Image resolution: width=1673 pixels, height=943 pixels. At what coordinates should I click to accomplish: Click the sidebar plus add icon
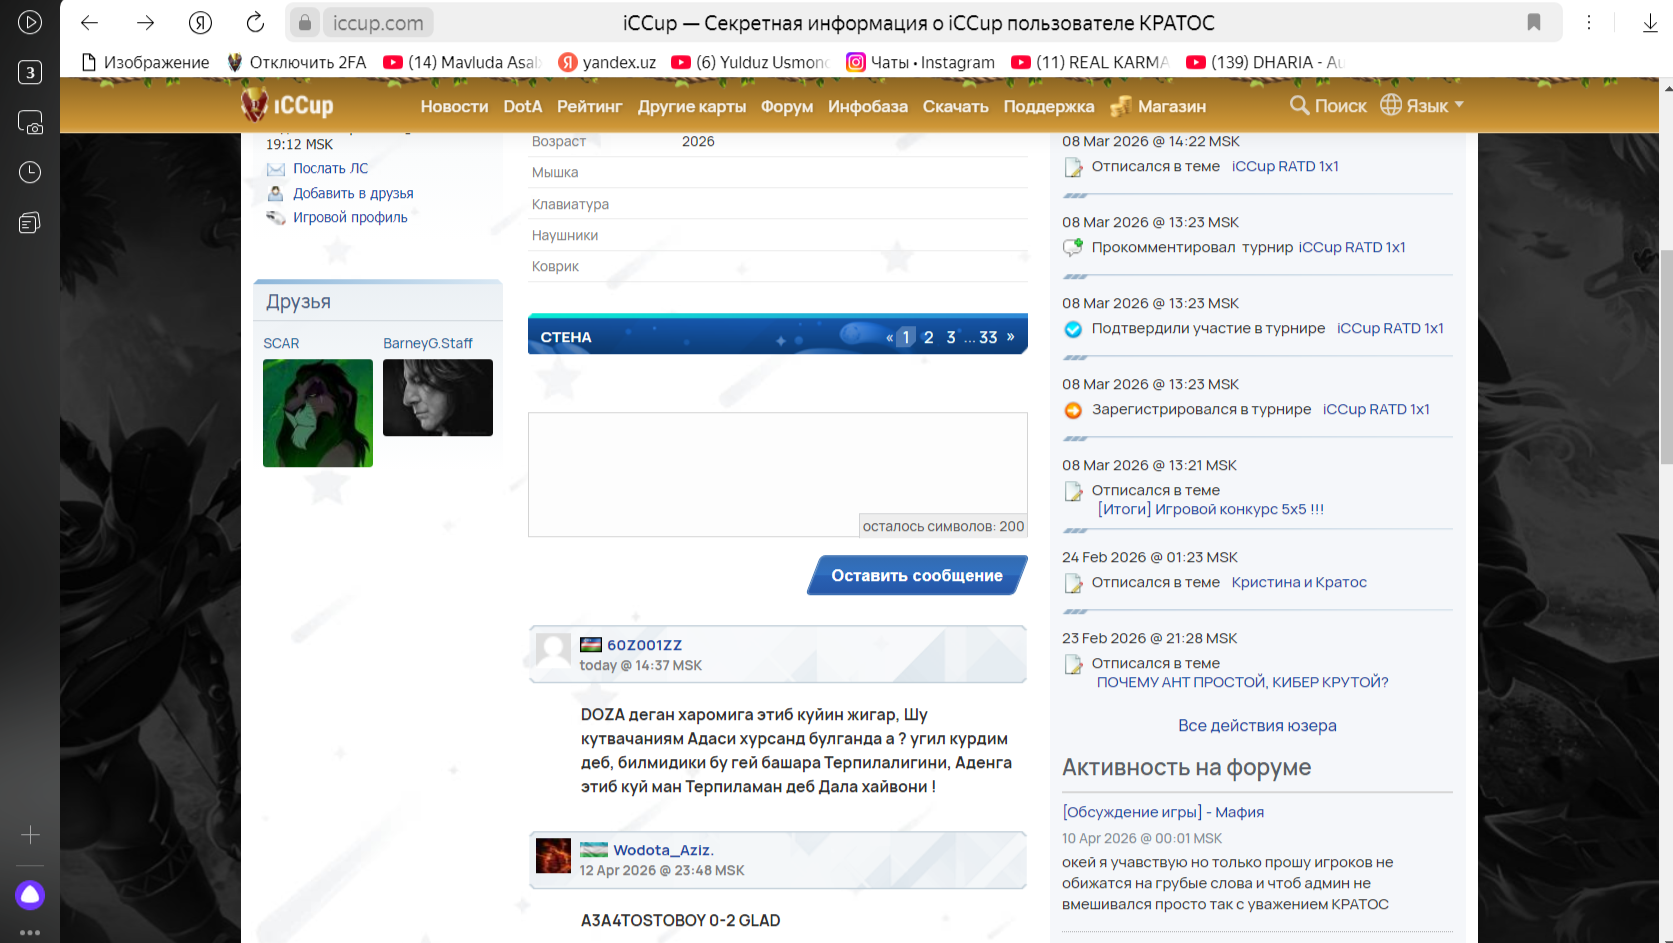(x=30, y=834)
